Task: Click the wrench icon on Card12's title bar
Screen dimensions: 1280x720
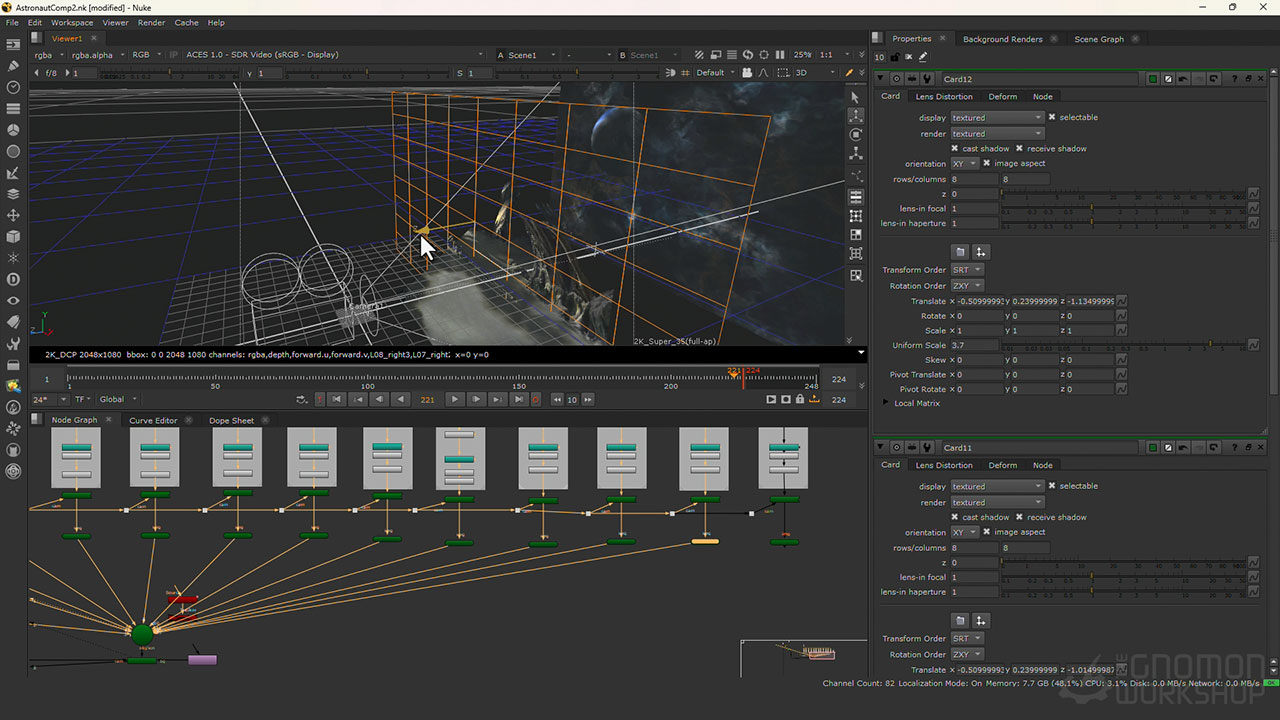Action: [x=925, y=79]
